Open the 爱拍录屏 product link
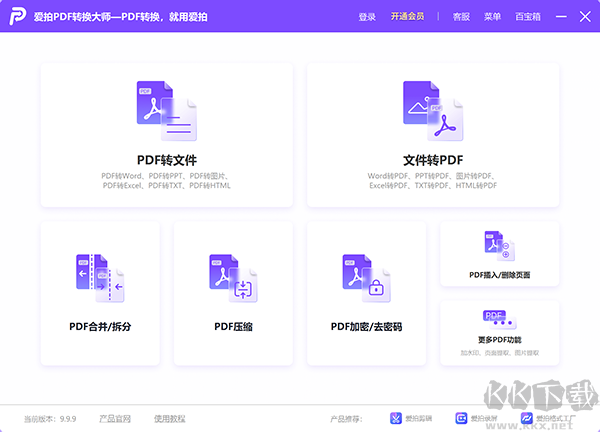The height and width of the screenshot is (432, 600). pyautogui.click(x=484, y=419)
